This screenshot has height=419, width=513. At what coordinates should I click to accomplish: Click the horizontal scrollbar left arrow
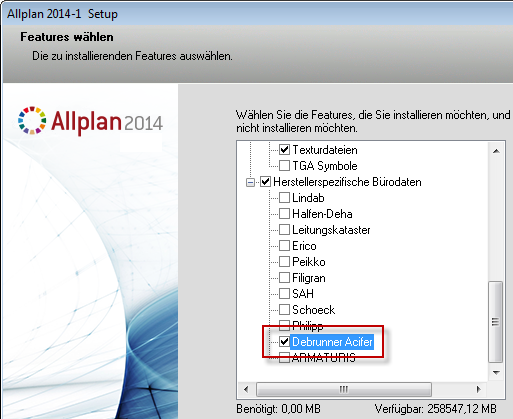[x=246, y=389]
